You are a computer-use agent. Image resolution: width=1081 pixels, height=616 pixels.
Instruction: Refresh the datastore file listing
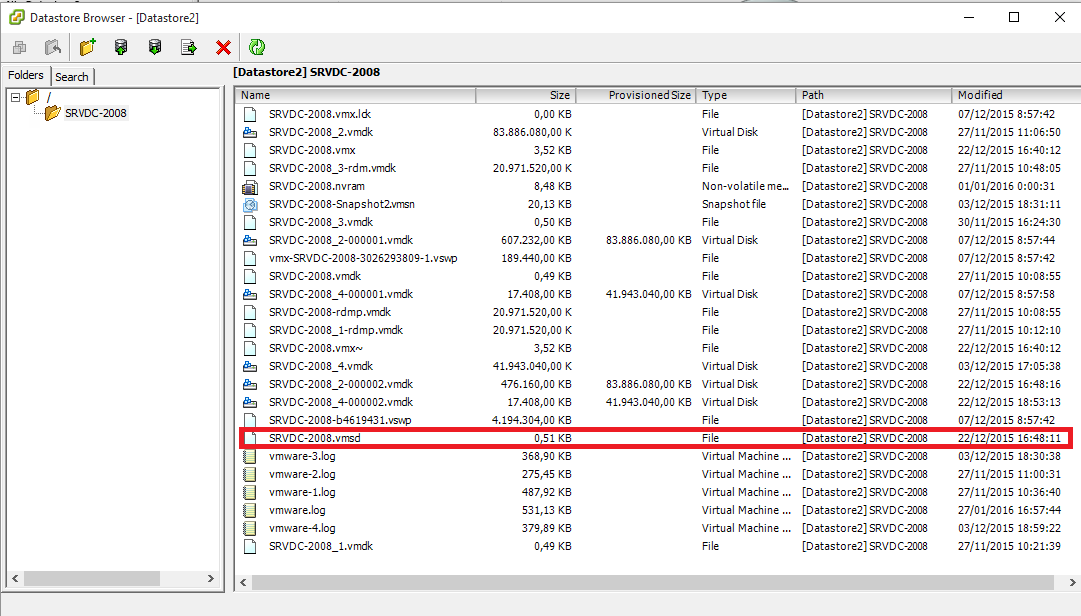(x=257, y=46)
